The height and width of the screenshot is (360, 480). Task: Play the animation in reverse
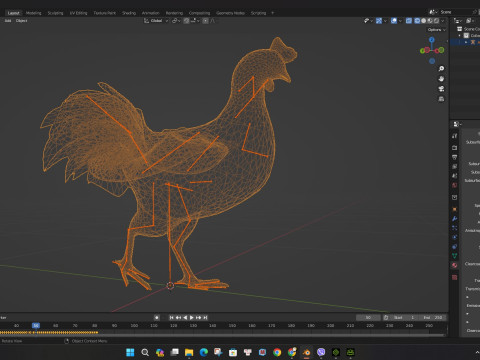[x=185, y=318]
